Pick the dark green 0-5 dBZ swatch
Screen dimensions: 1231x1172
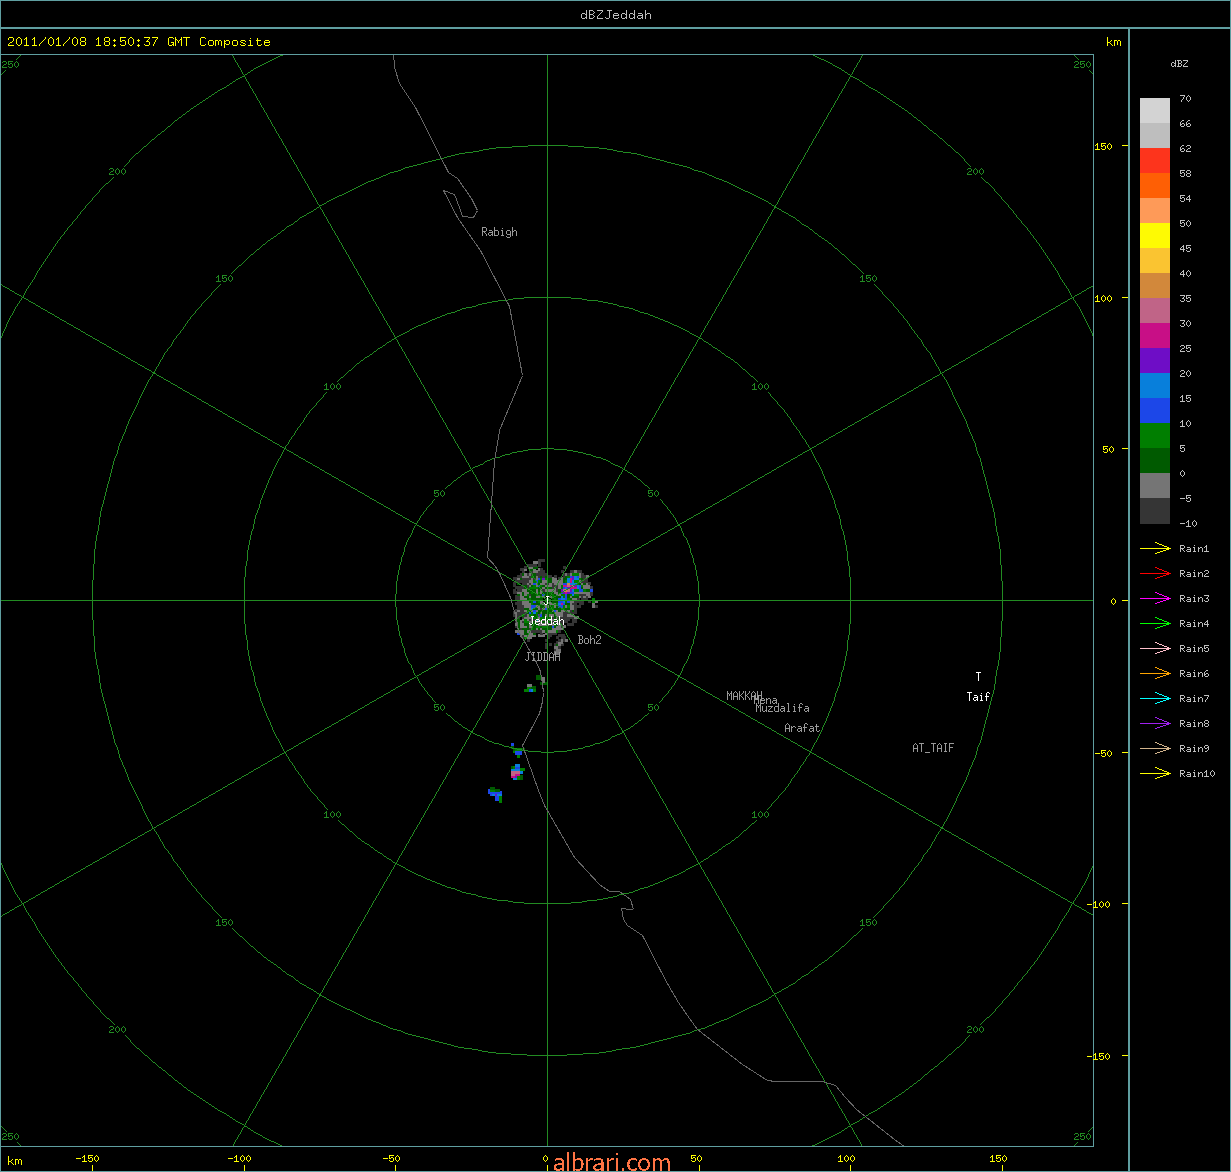(x=1155, y=460)
